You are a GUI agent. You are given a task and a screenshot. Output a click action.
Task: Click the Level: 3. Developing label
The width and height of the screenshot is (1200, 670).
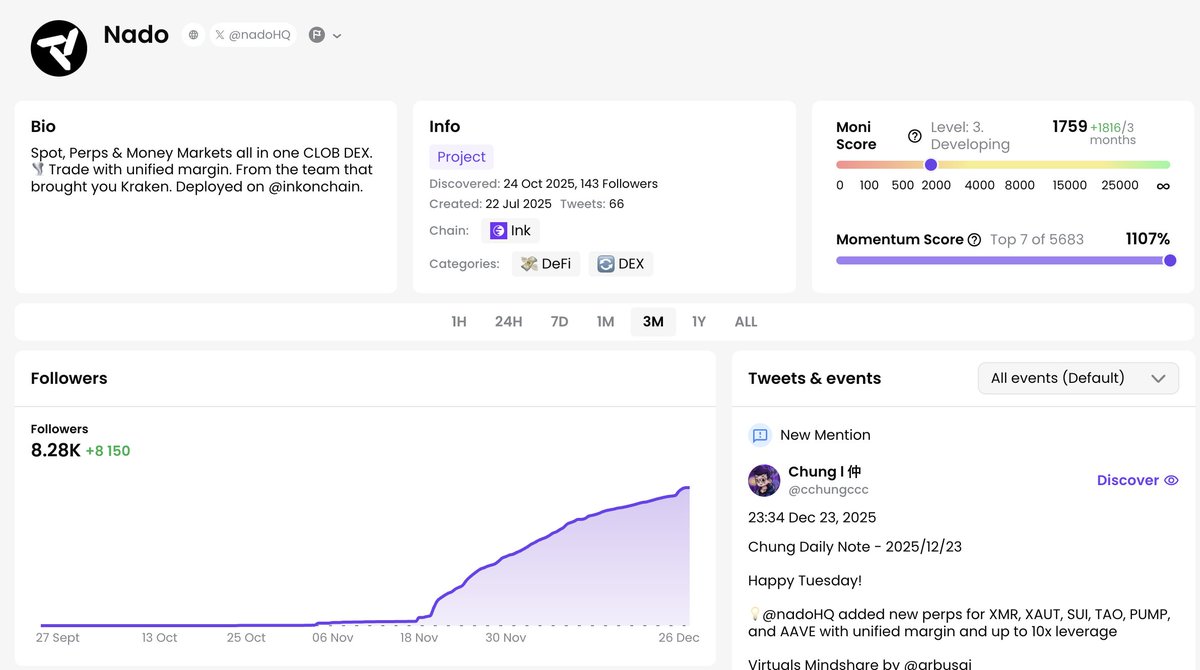[x=970, y=136]
